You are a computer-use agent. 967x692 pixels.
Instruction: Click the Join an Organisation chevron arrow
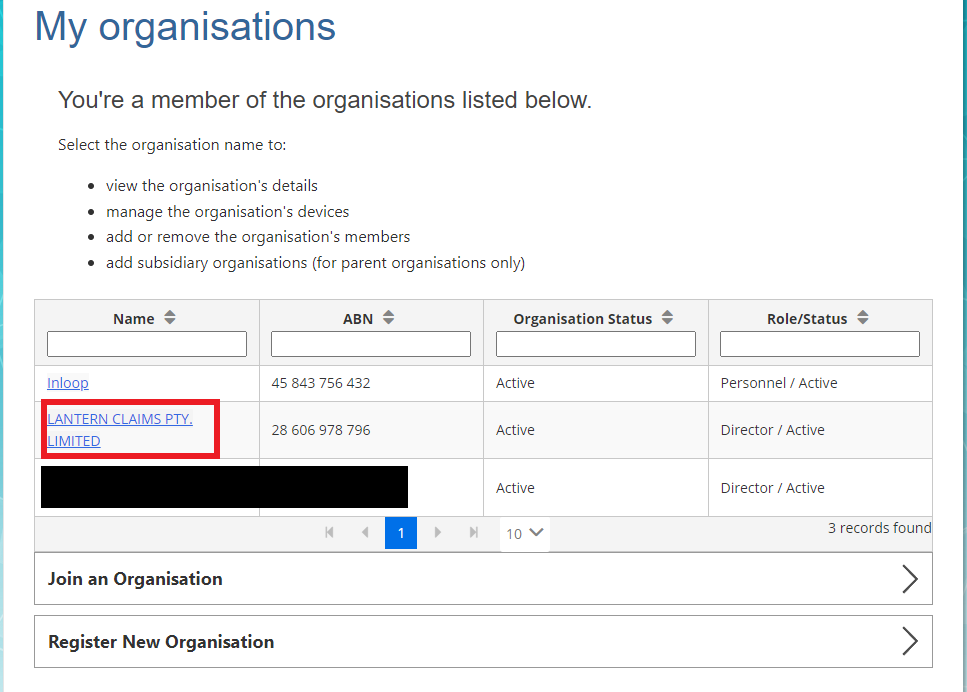click(x=909, y=579)
